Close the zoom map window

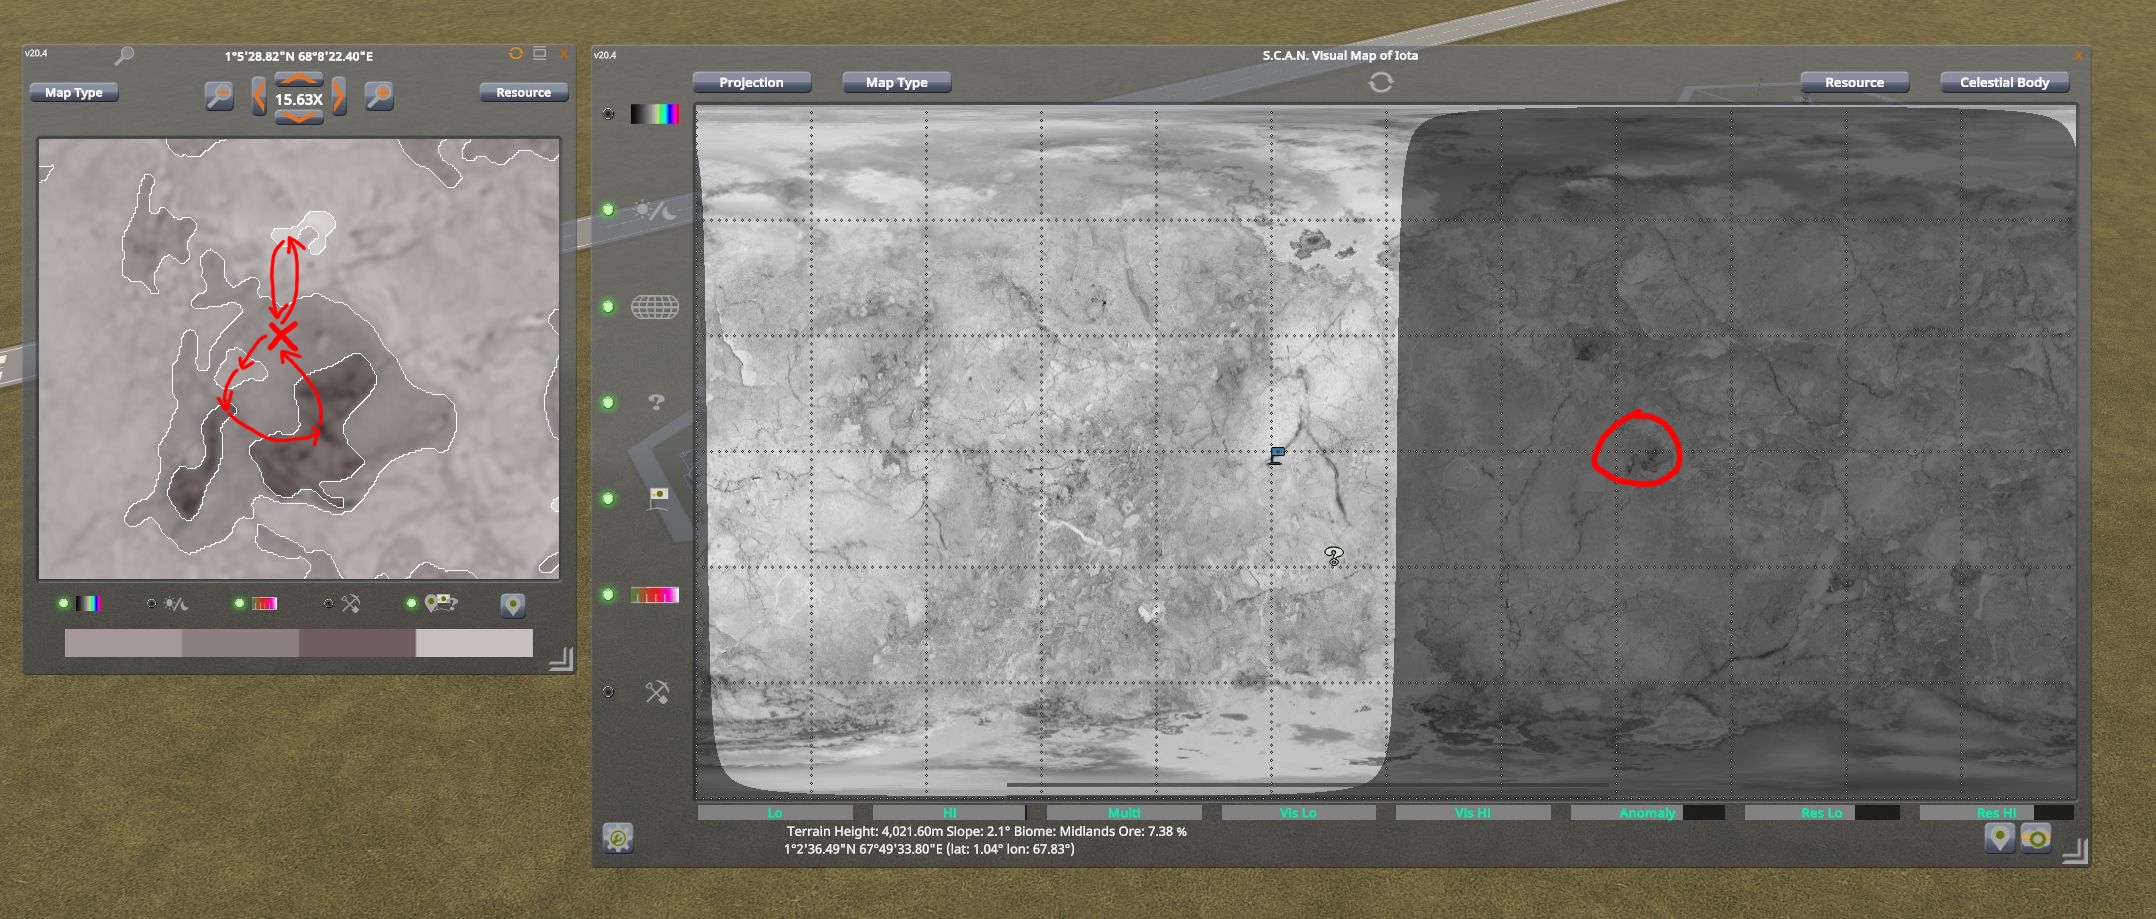(x=564, y=54)
